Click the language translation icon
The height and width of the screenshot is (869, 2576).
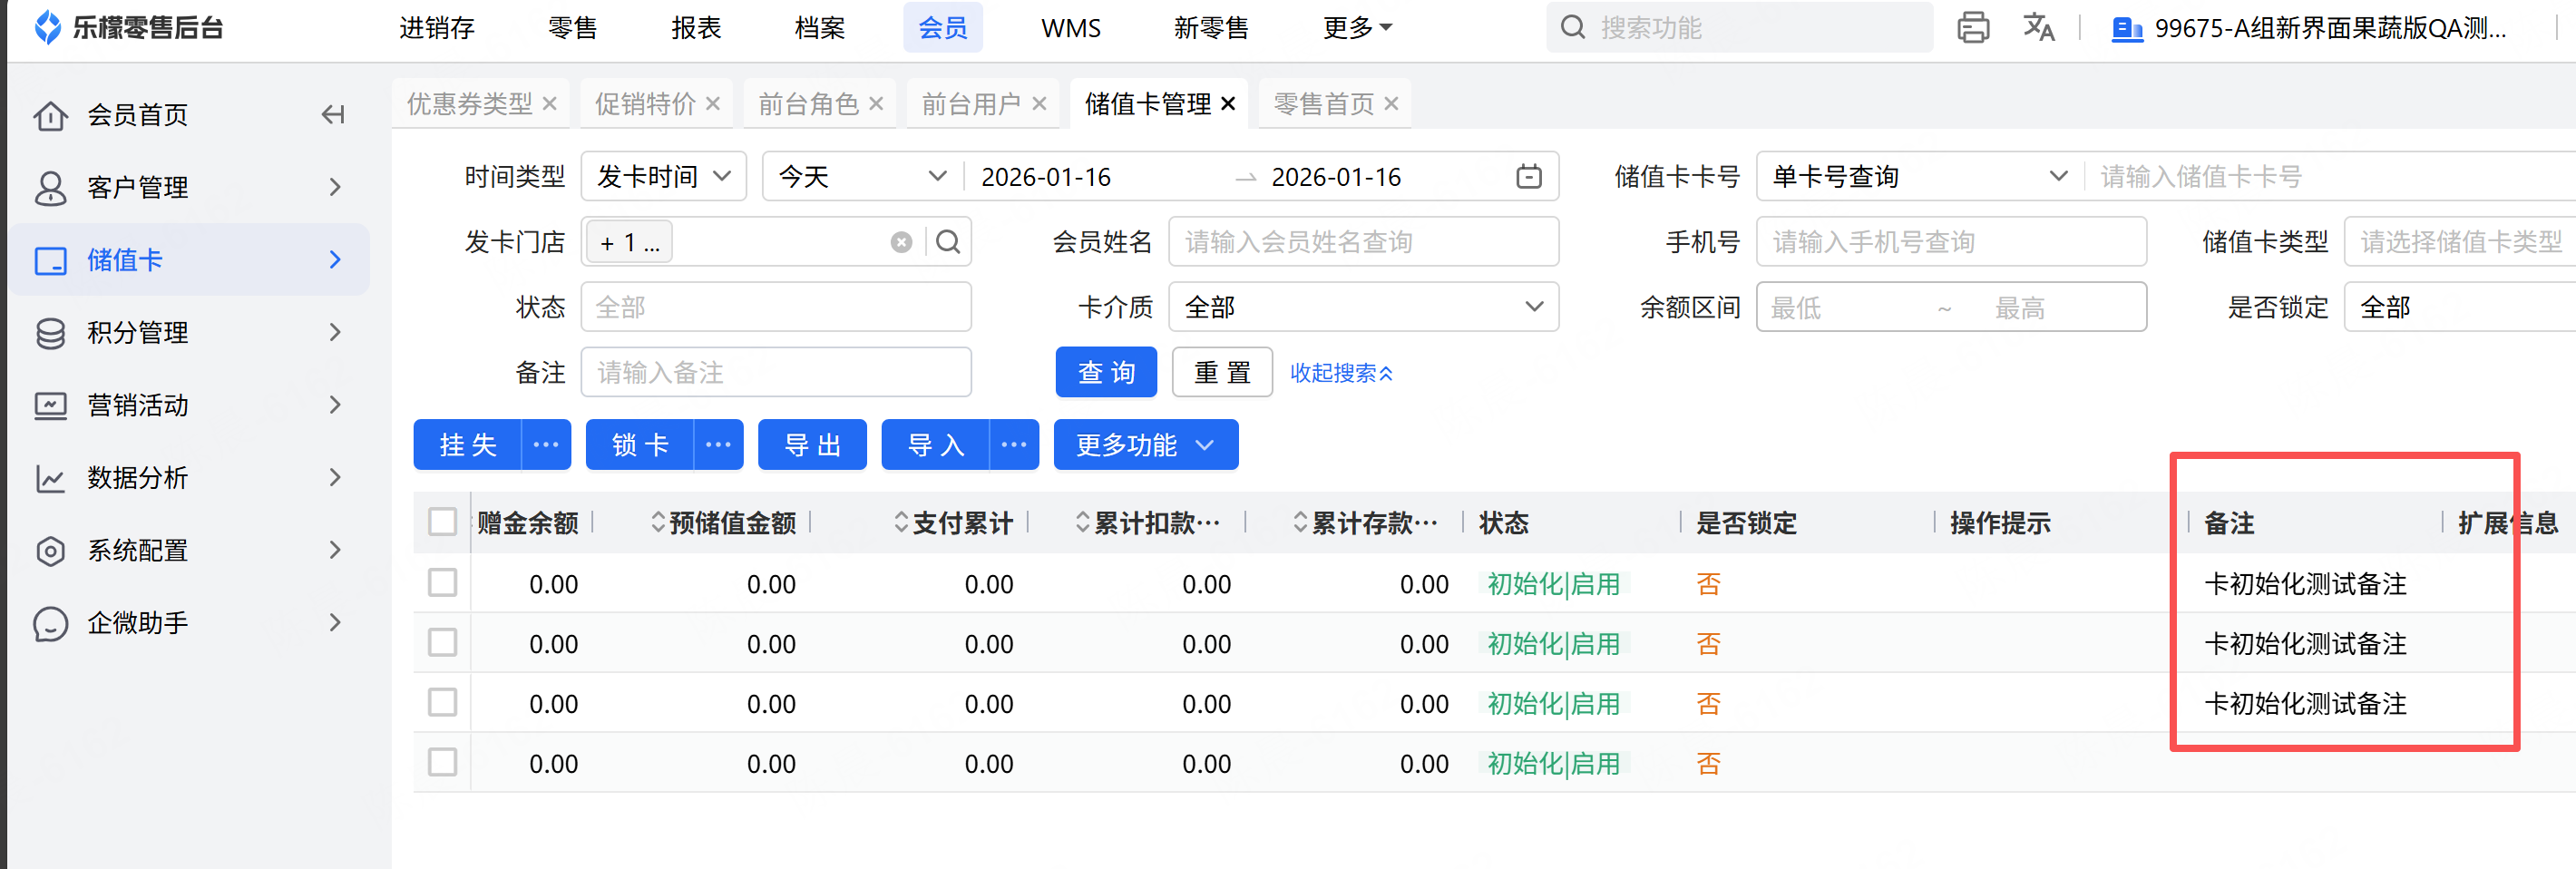point(2037,27)
